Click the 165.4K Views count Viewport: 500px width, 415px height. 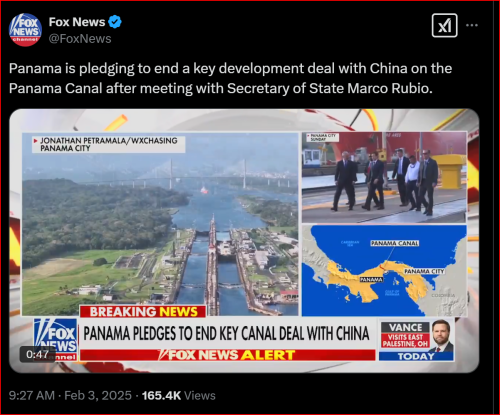click(x=179, y=396)
